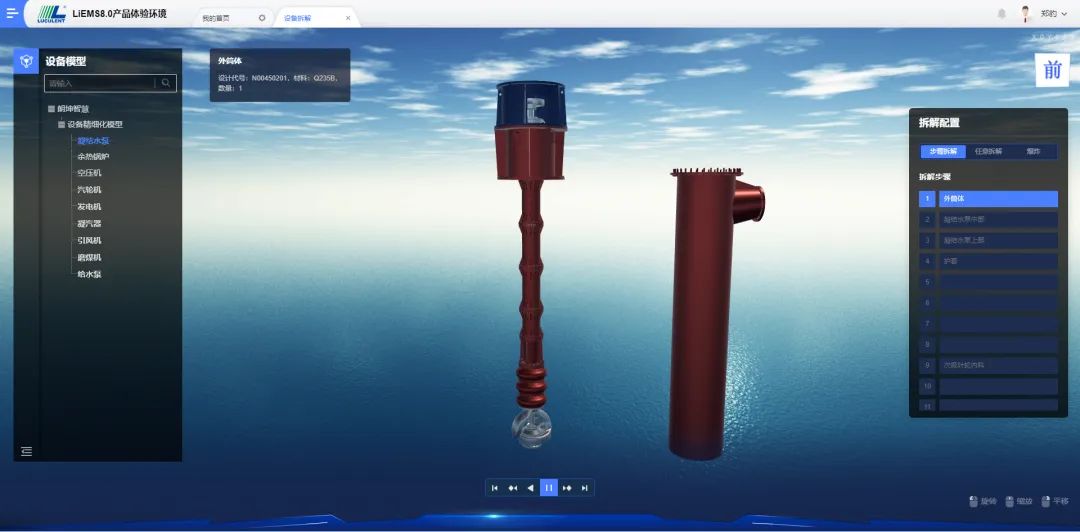Image resolution: width=1080 pixels, height=532 pixels.
Task: Open the 设备模型 cube icon panel
Action: click(x=26, y=61)
